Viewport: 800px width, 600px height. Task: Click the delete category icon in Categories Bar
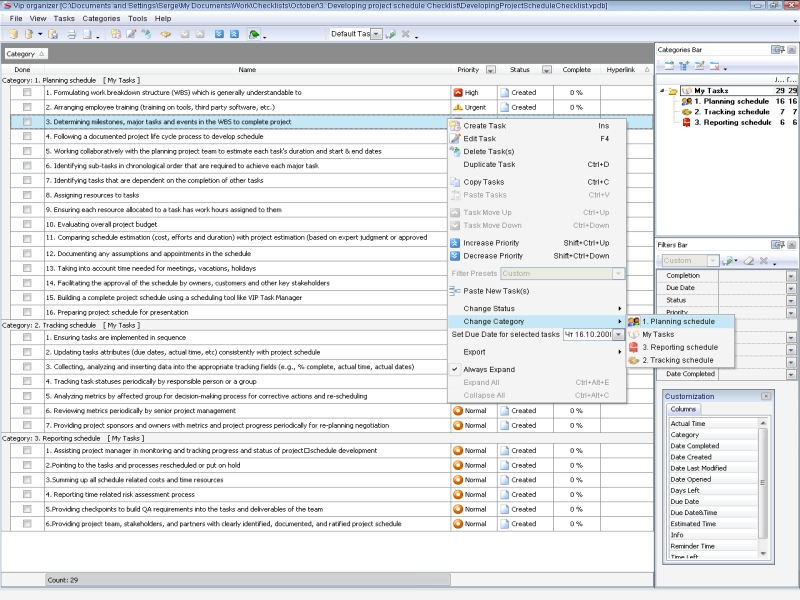715,65
